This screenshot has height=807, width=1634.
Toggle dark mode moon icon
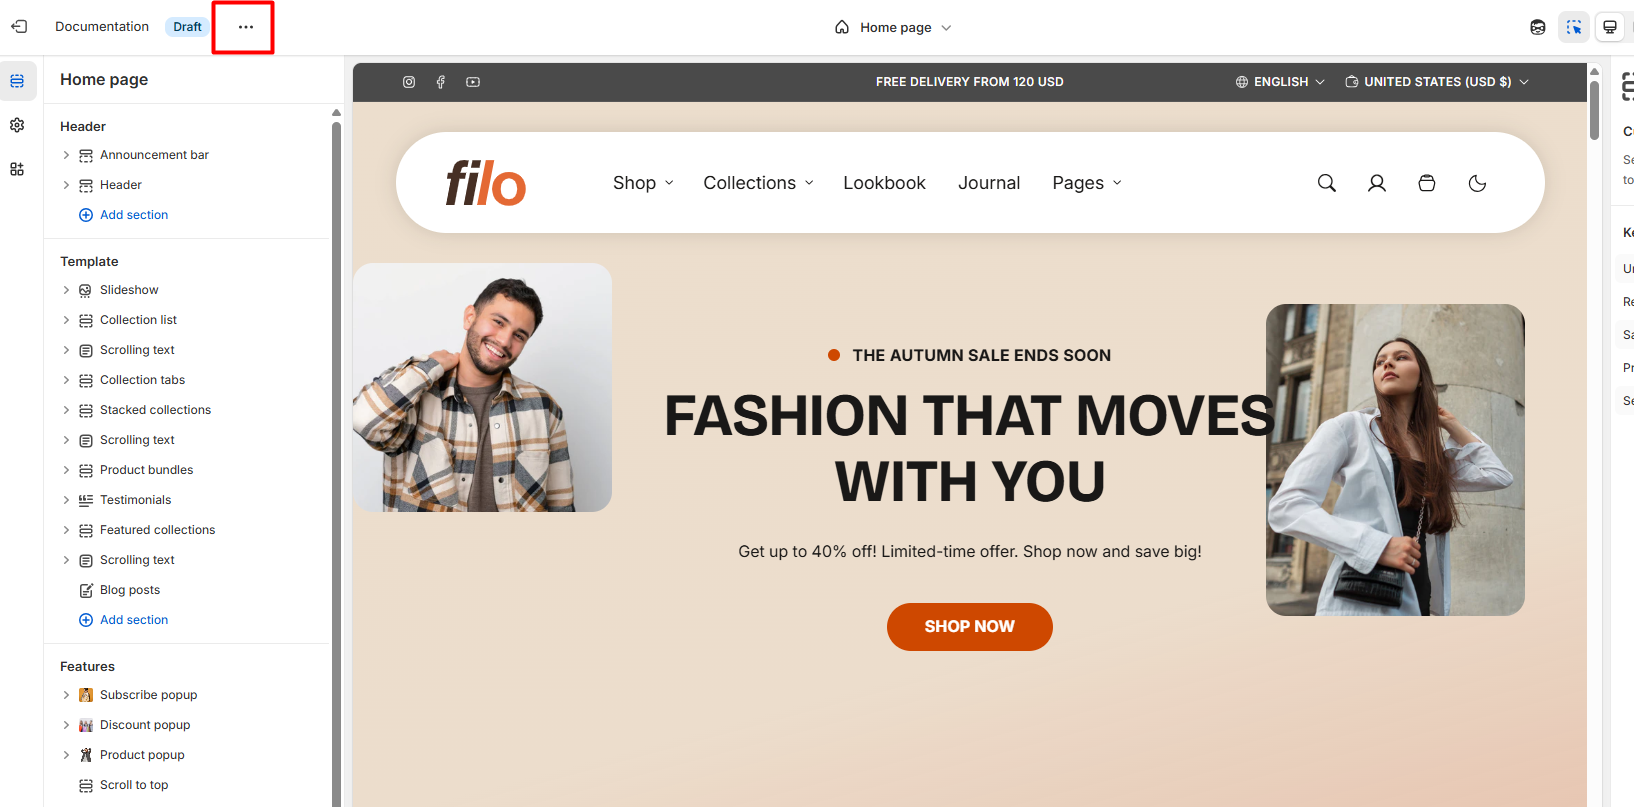point(1477,183)
